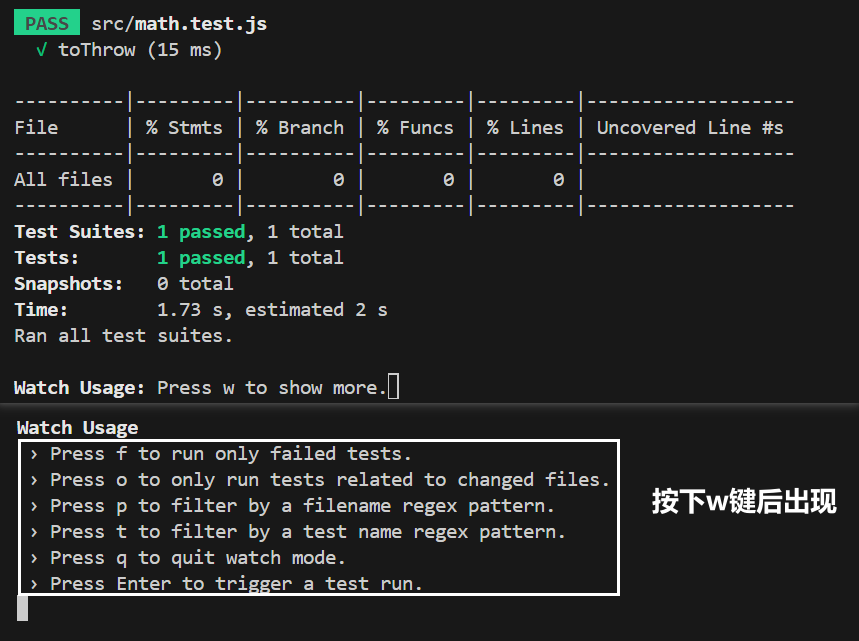This screenshot has width=859, height=641.
Task: Click the Snapshots: 0 total line
Action: (x=123, y=284)
